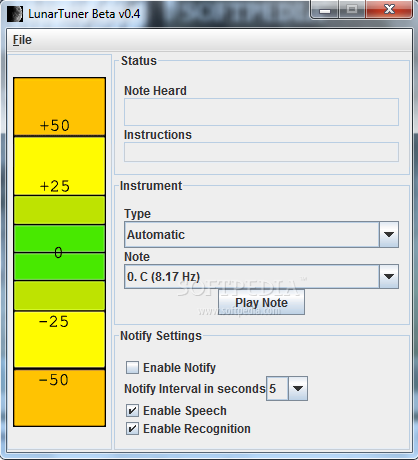This screenshot has height=460, width=418.
Task: Close the LunarTuner window
Action: click(x=389, y=10)
